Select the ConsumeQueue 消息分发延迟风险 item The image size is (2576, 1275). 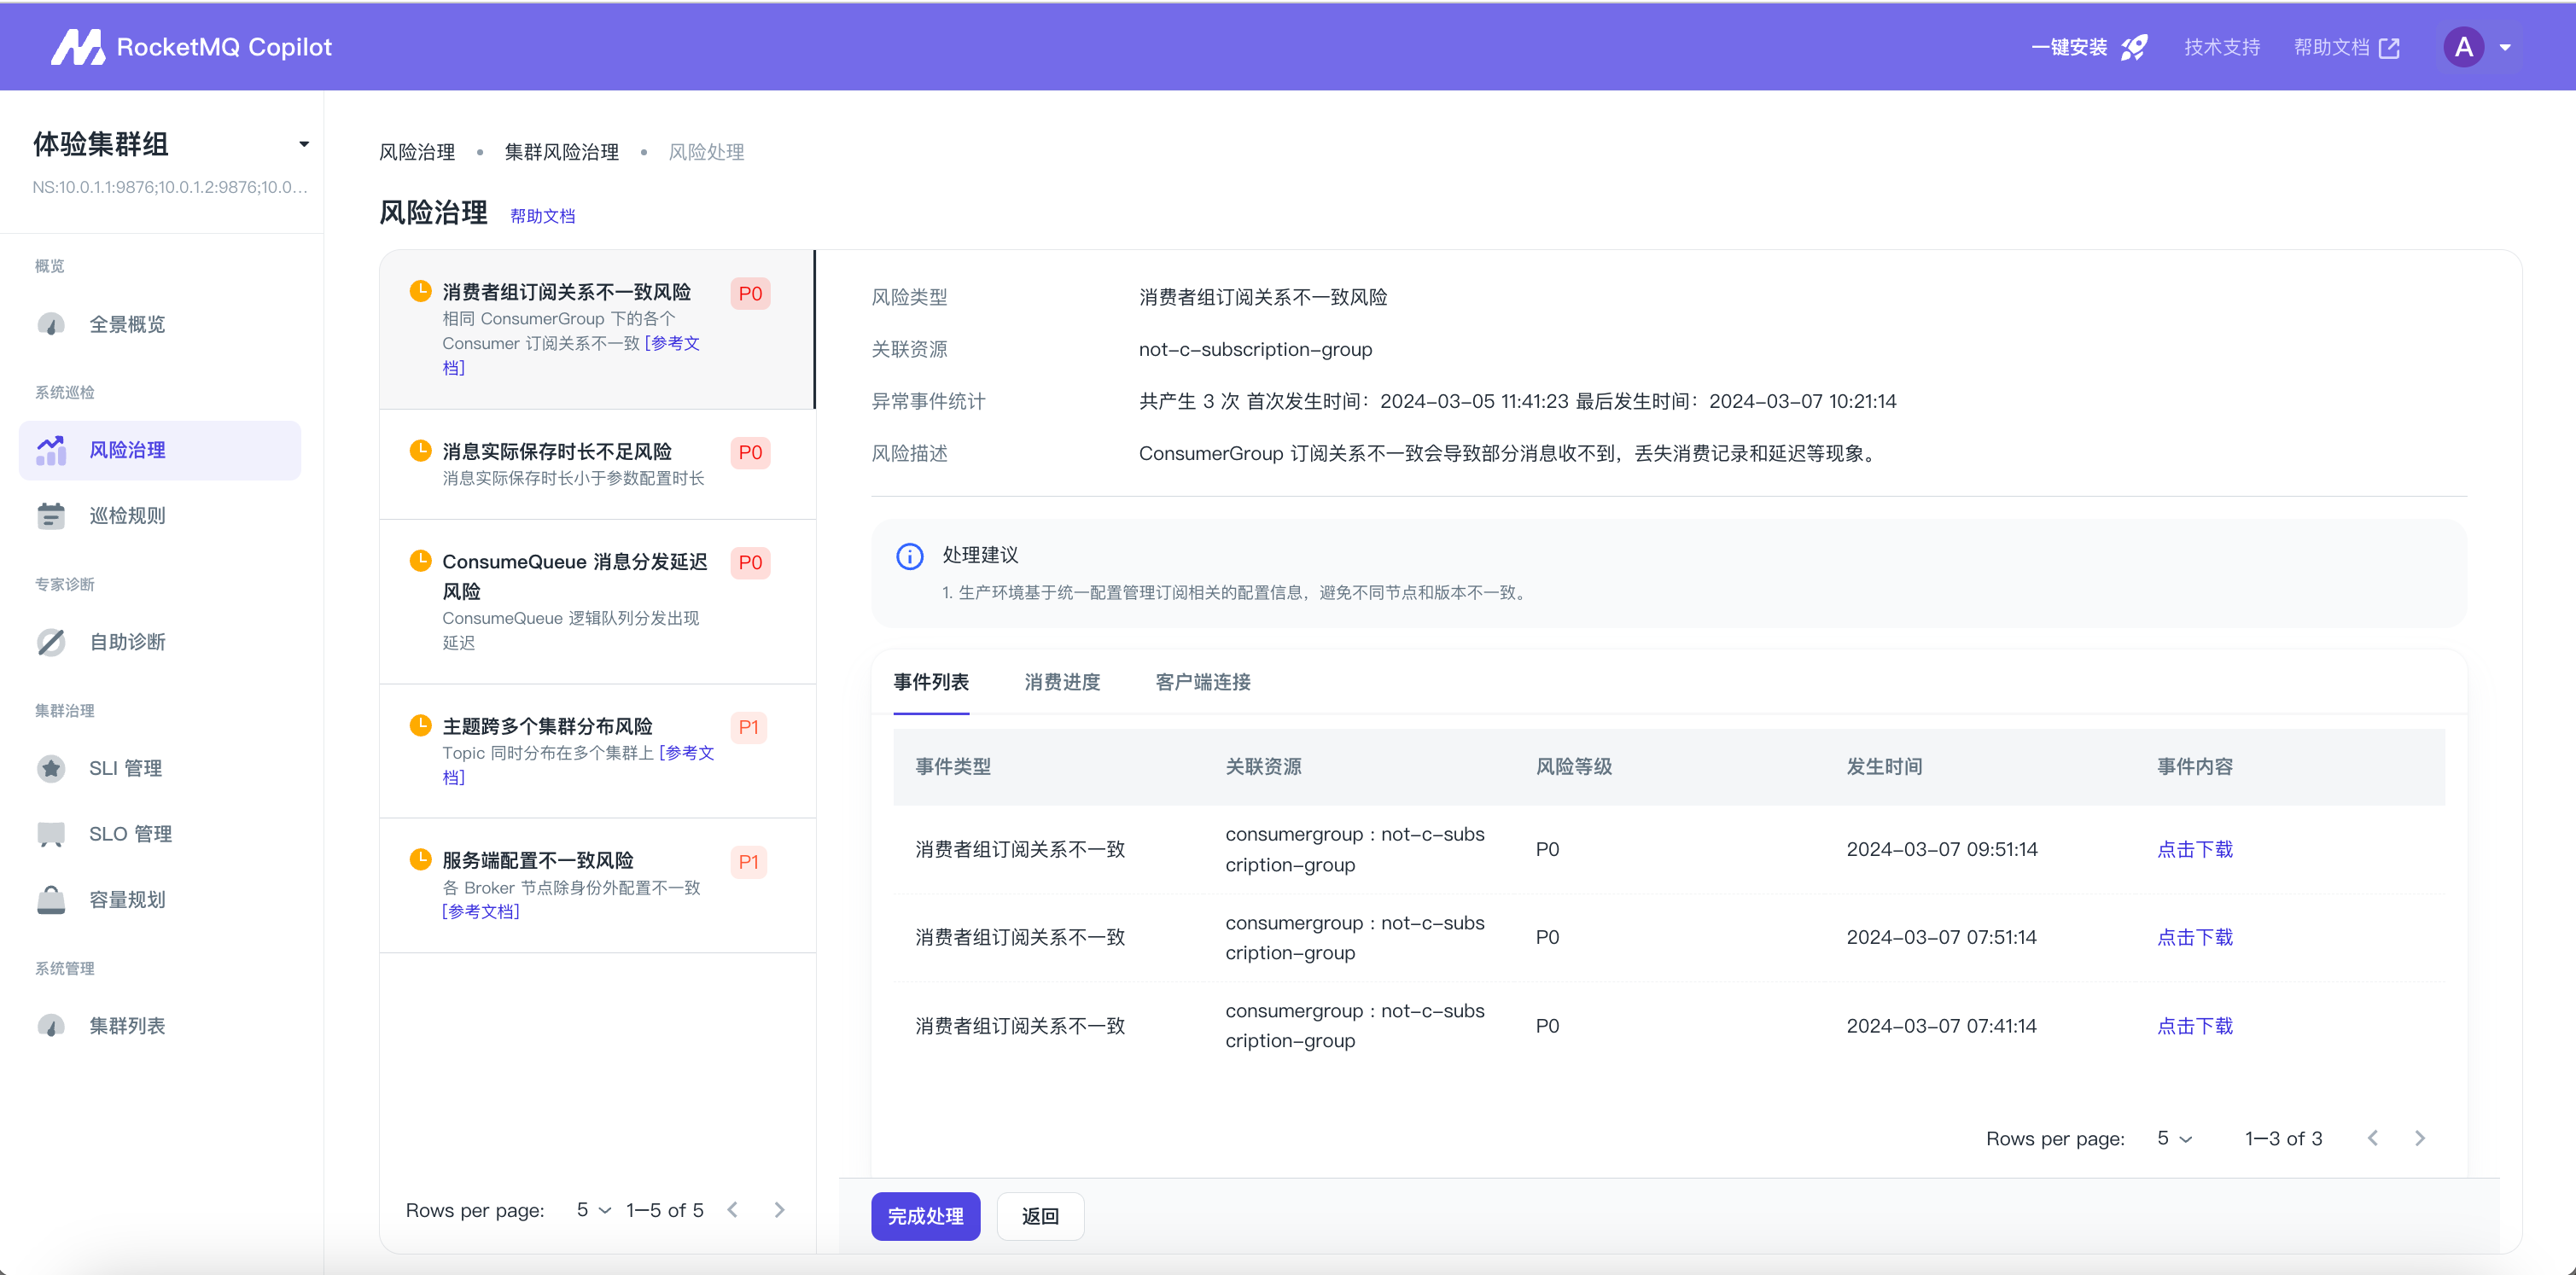click(x=598, y=602)
